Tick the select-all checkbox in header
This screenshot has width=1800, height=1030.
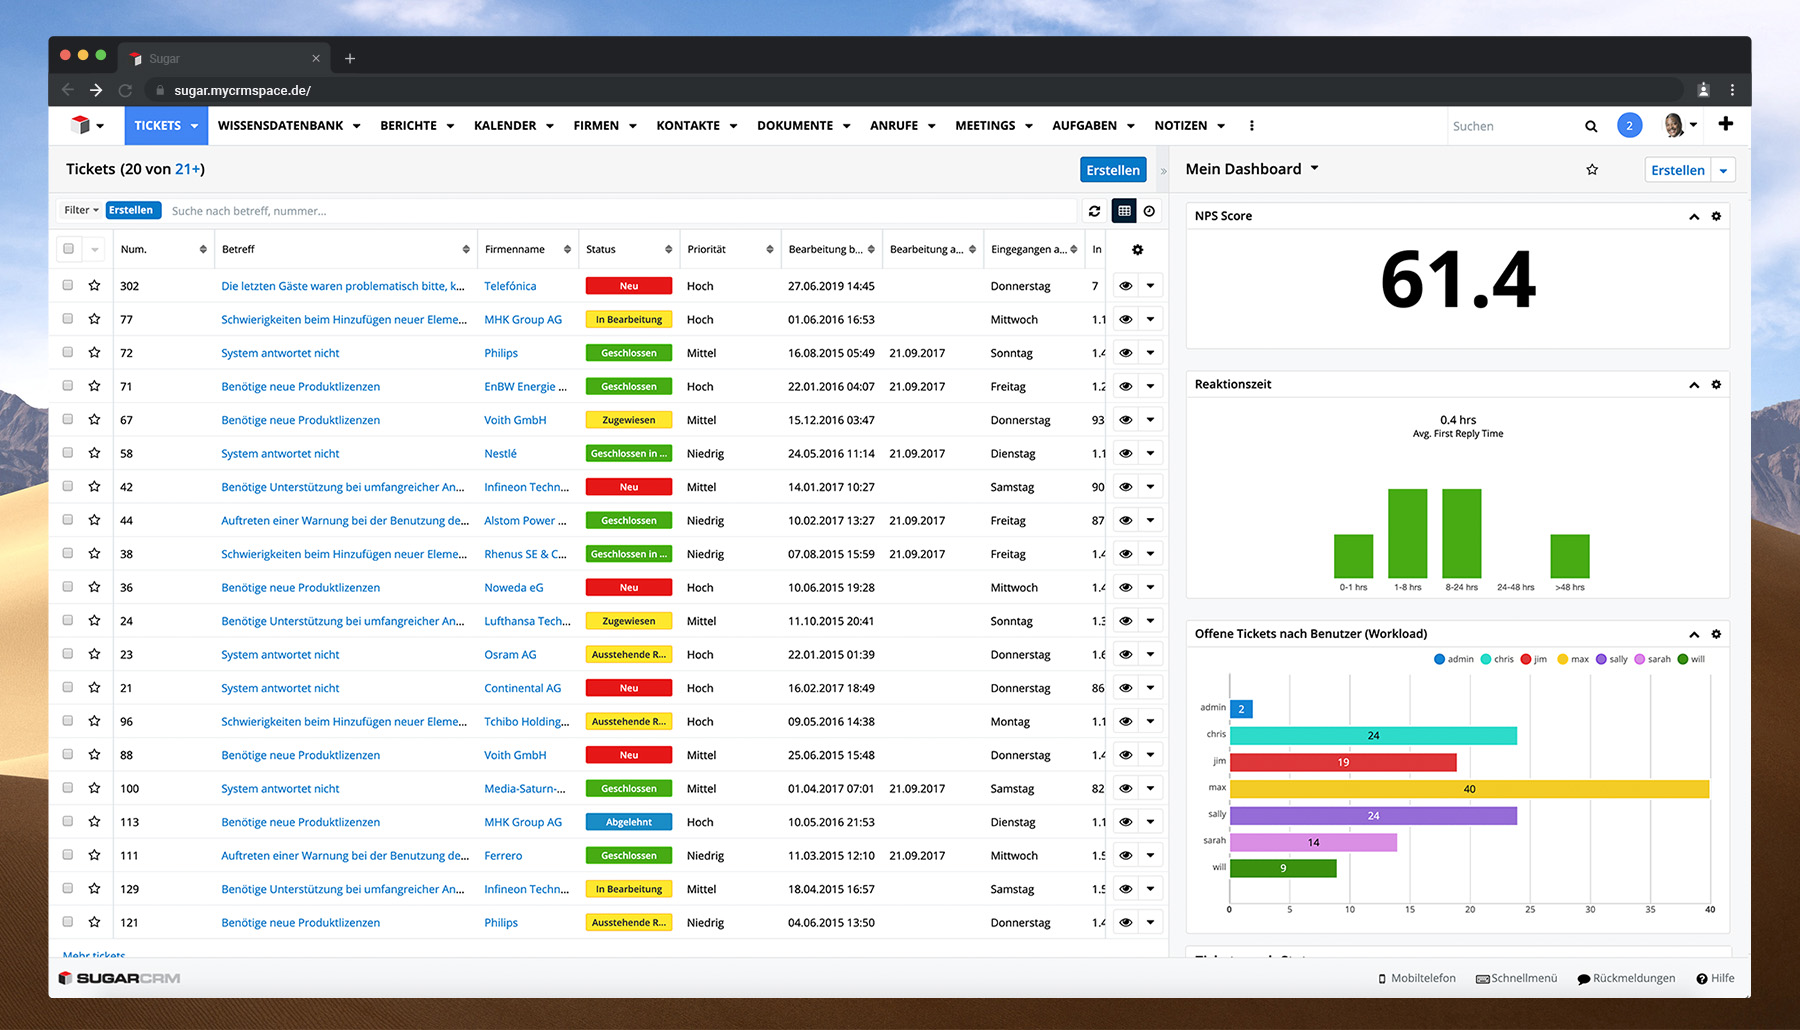coord(68,249)
